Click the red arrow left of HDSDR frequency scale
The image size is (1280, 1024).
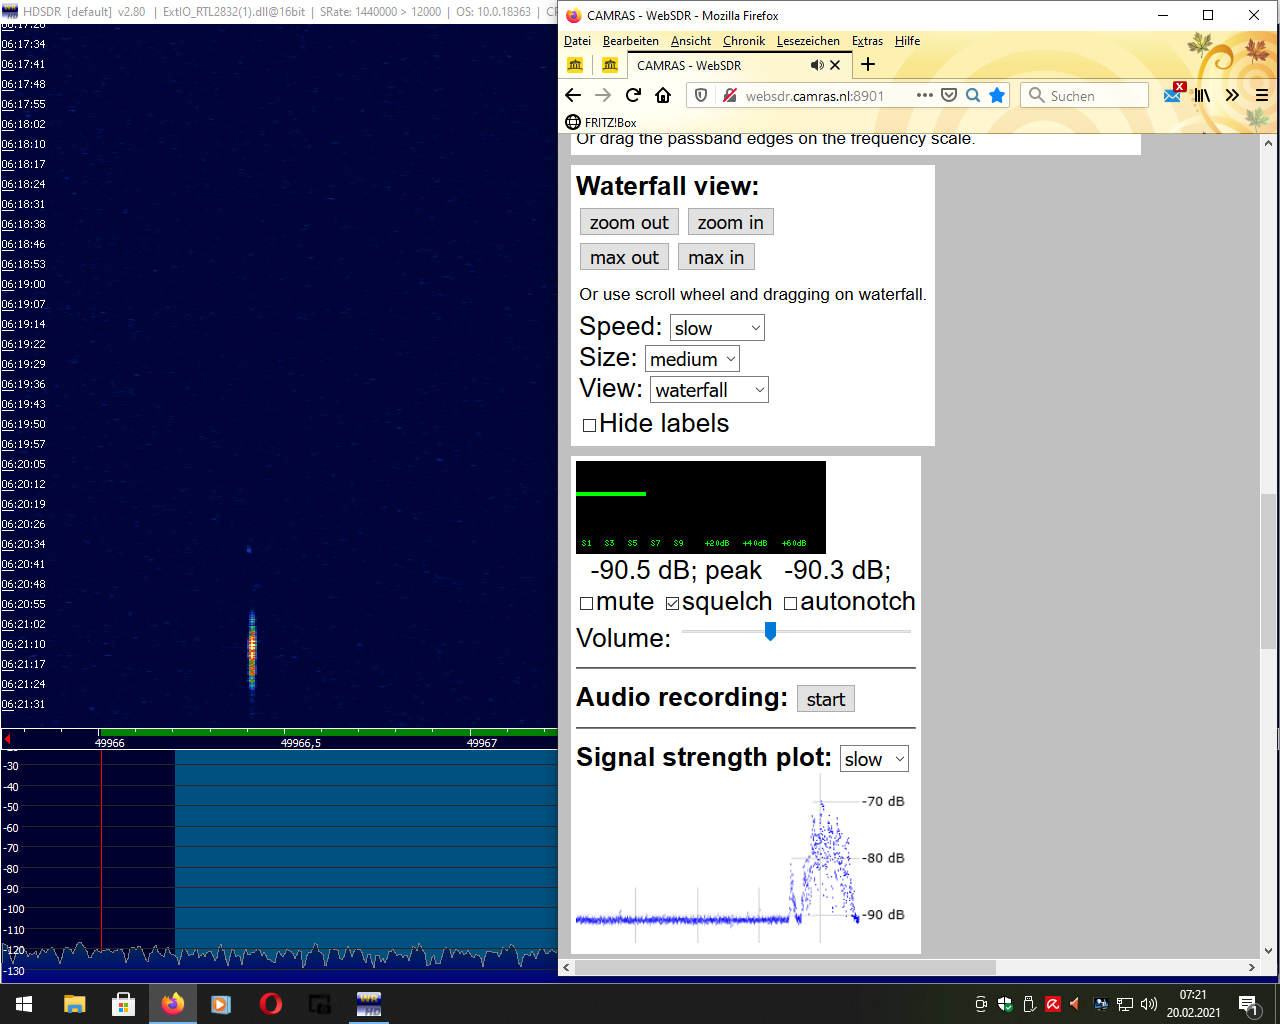[7, 740]
